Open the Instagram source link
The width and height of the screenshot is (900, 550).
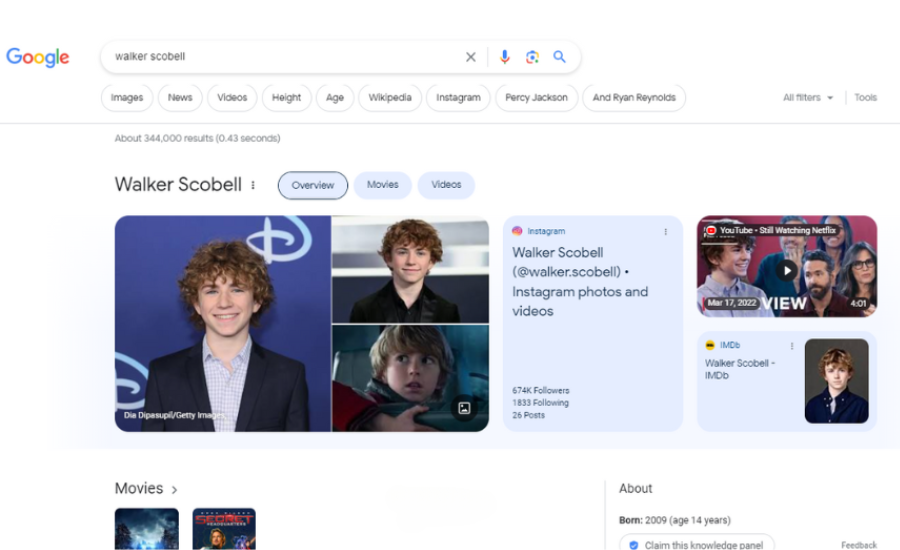point(538,231)
